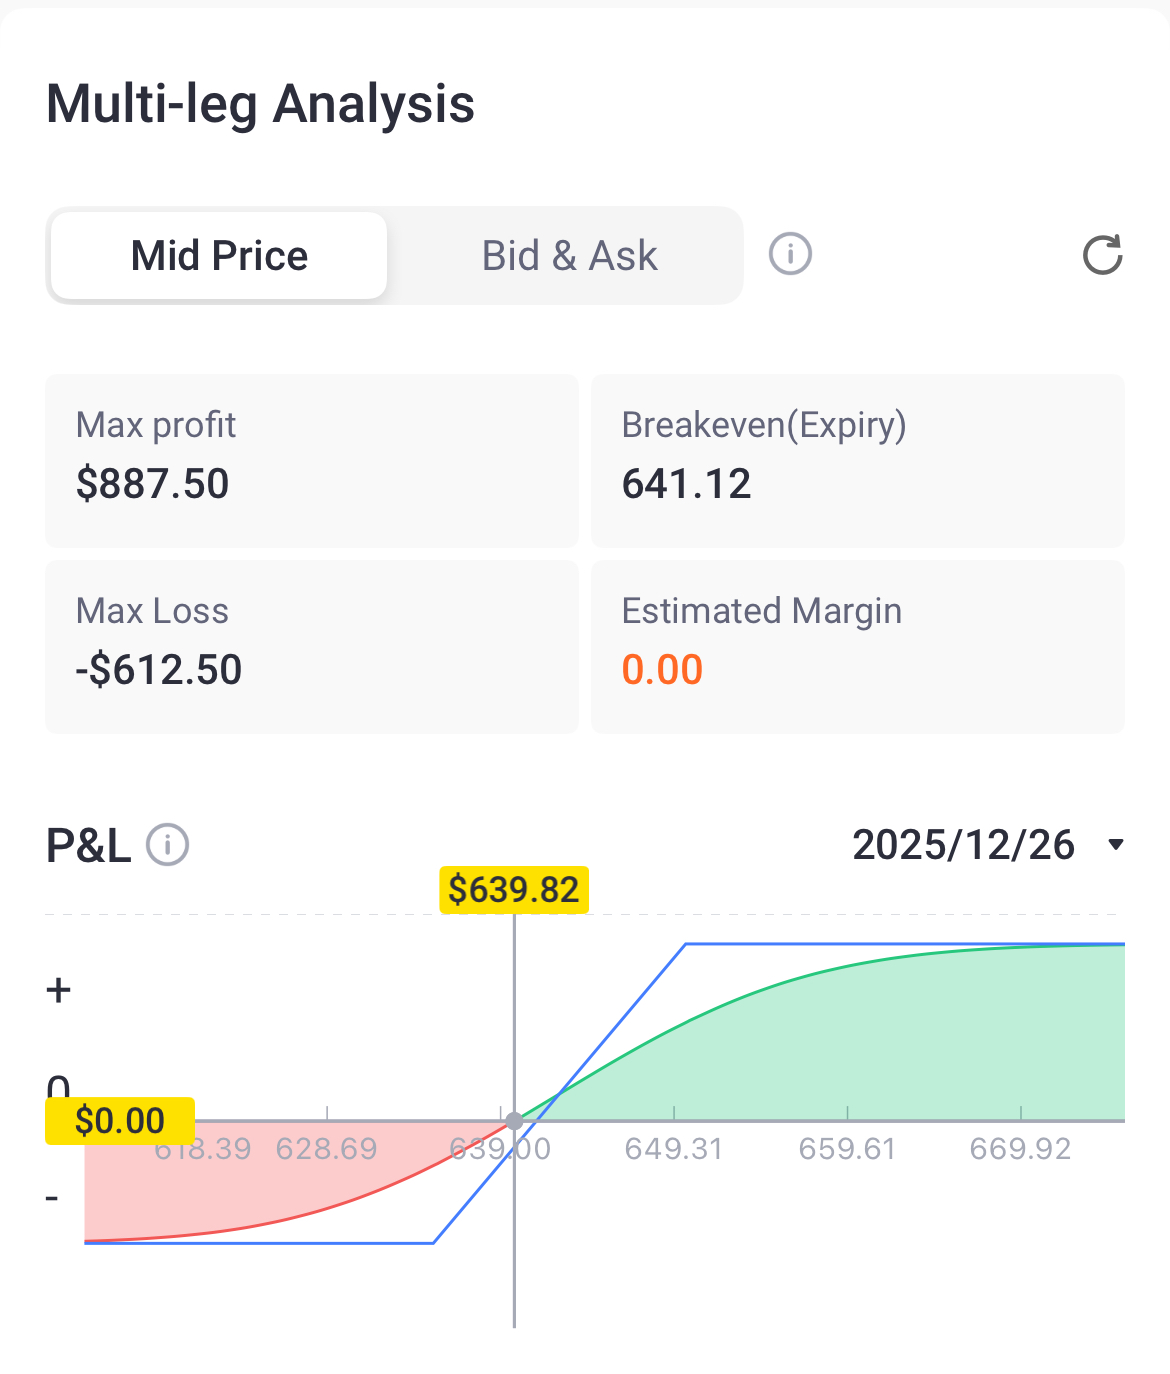The image size is (1170, 1374).
Task: Click the triangle arrow beside the date
Action: pyautogui.click(x=1116, y=845)
